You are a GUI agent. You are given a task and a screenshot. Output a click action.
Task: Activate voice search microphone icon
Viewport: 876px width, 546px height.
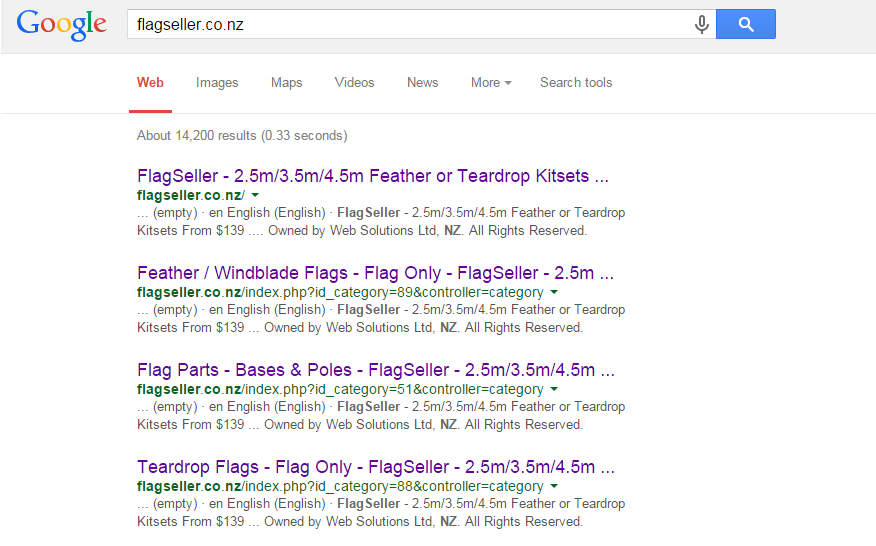702,24
